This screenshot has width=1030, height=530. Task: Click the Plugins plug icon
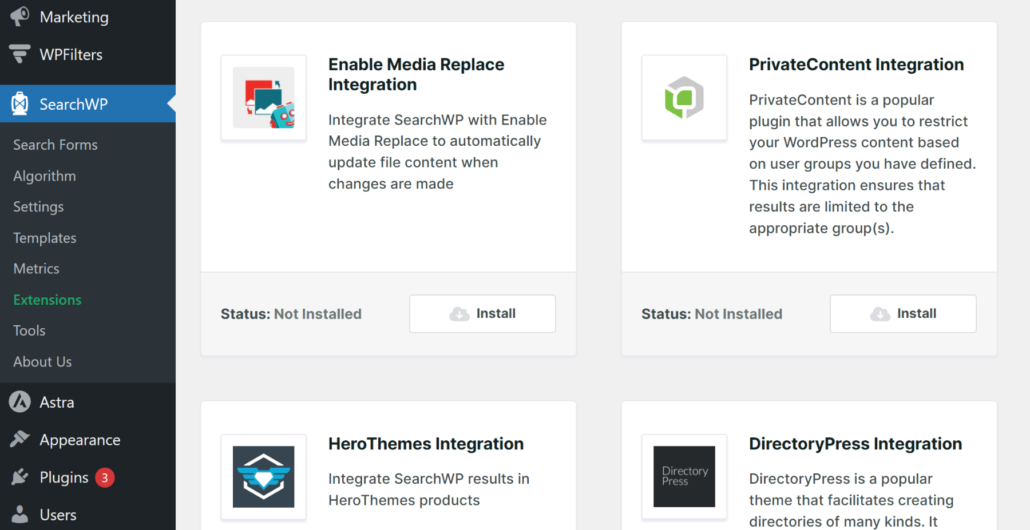pos(20,477)
